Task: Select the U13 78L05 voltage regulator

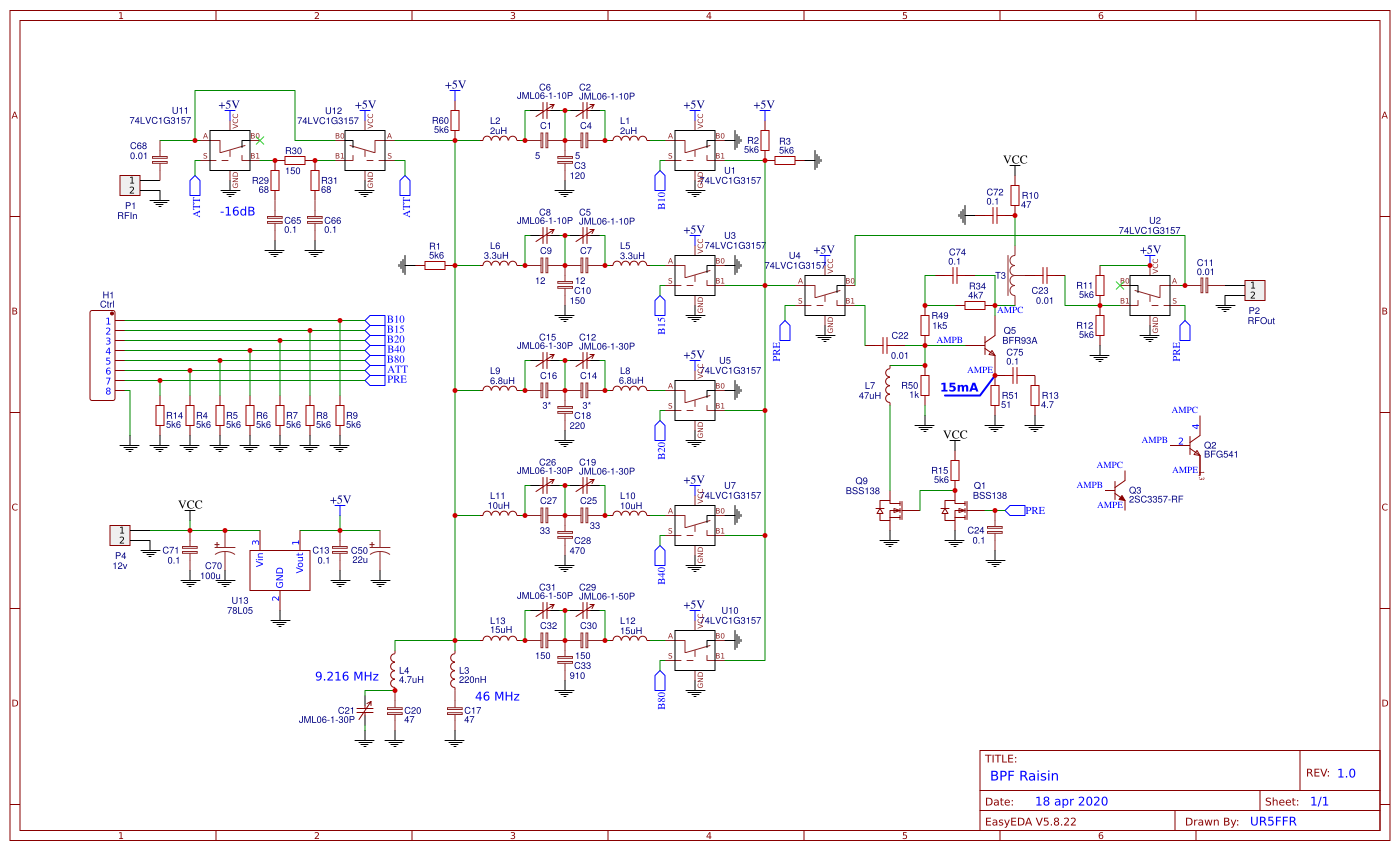Action: pyautogui.click(x=280, y=569)
